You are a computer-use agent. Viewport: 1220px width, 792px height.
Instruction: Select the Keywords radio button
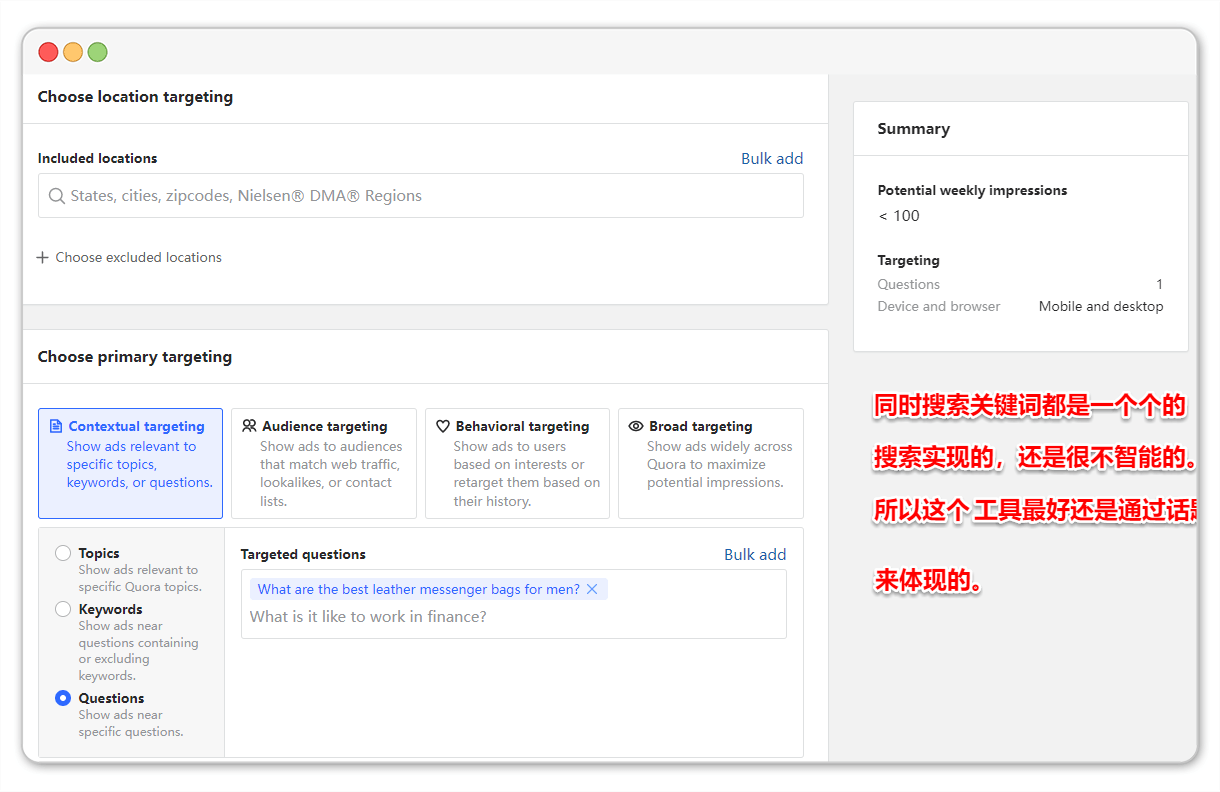63,609
